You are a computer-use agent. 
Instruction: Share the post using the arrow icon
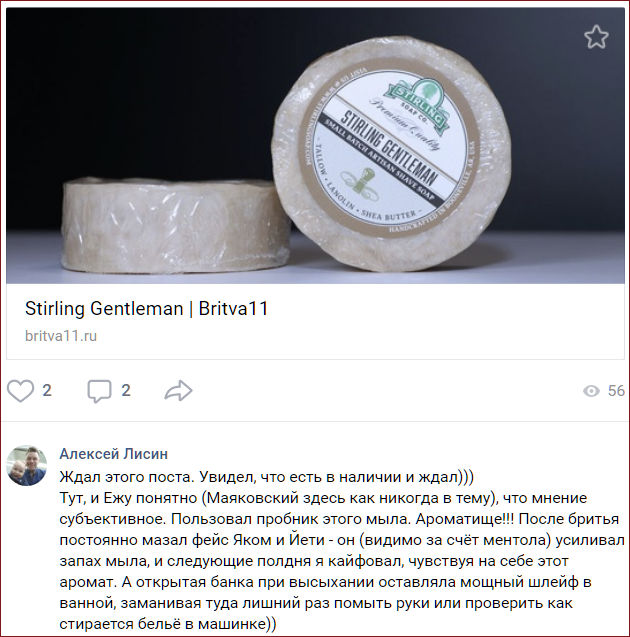[x=178, y=390]
